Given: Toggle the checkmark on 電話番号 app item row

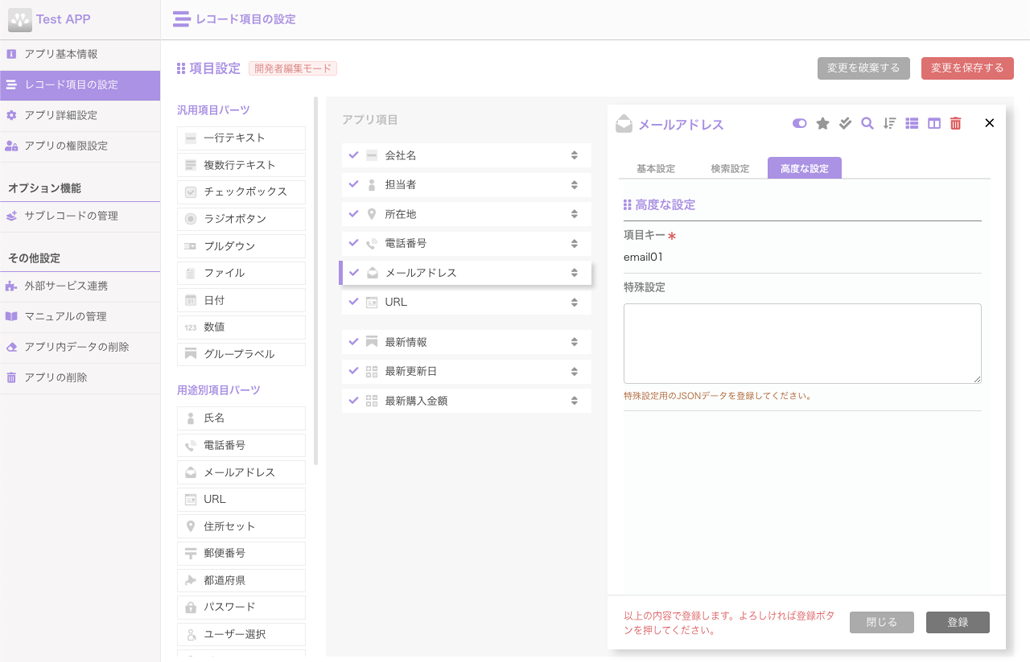Looking at the screenshot, I should click(353, 243).
